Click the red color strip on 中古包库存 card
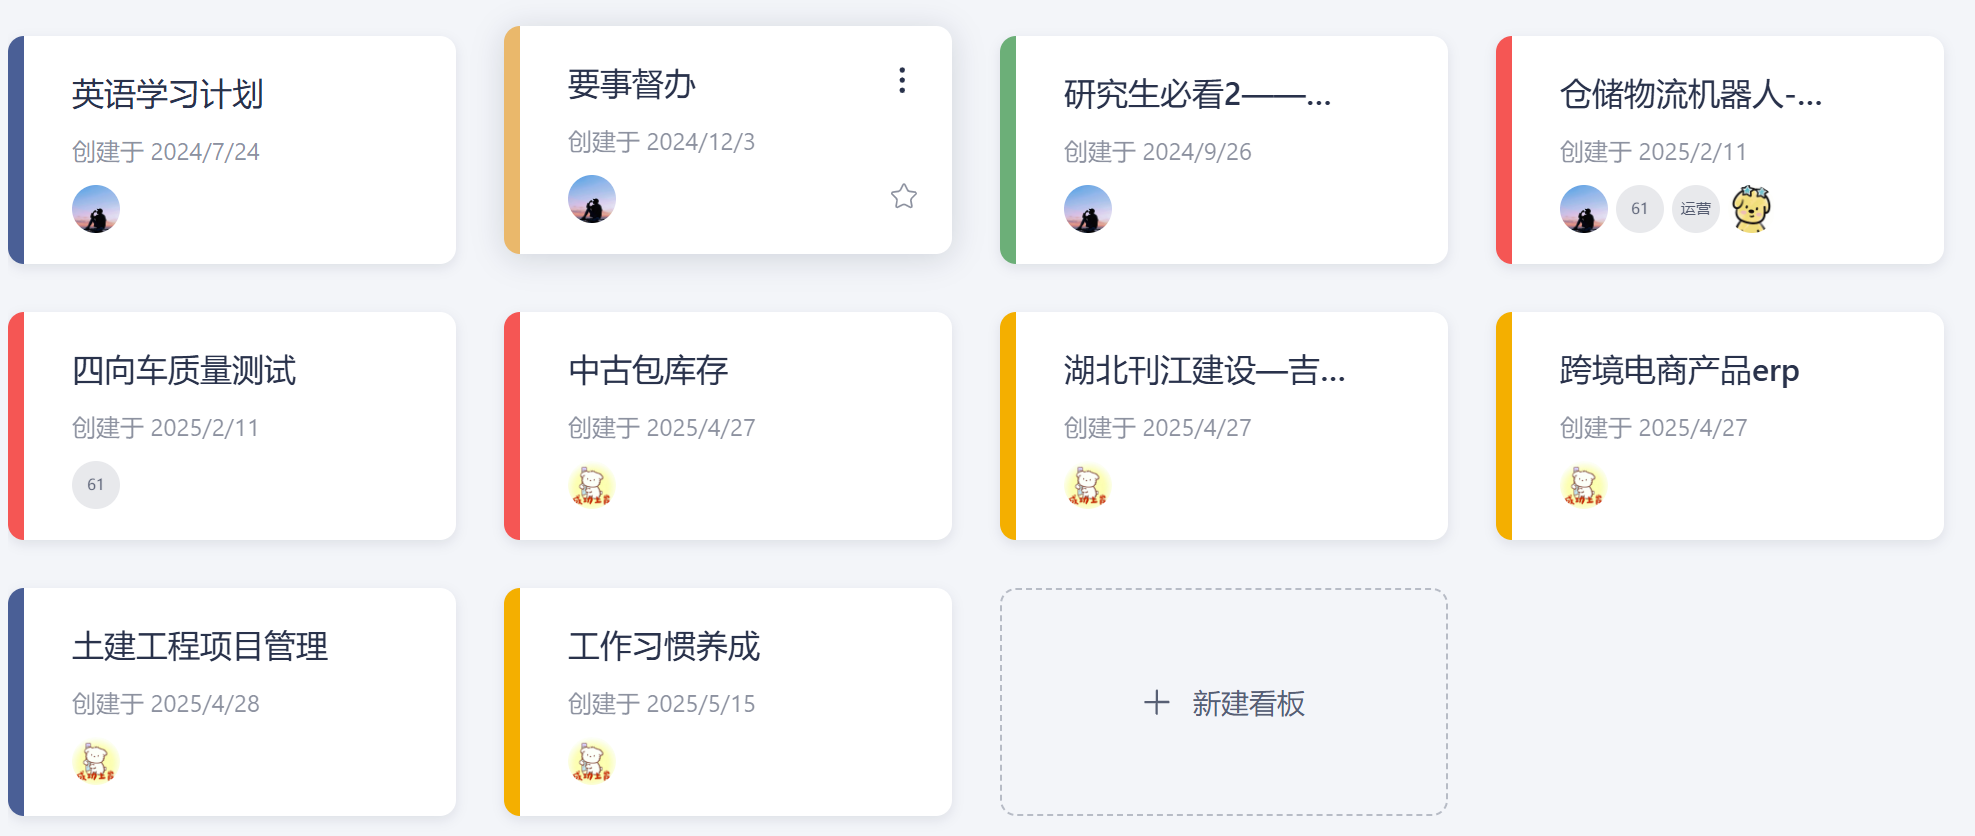The height and width of the screenshot is (836, 1975). point(512,425)
